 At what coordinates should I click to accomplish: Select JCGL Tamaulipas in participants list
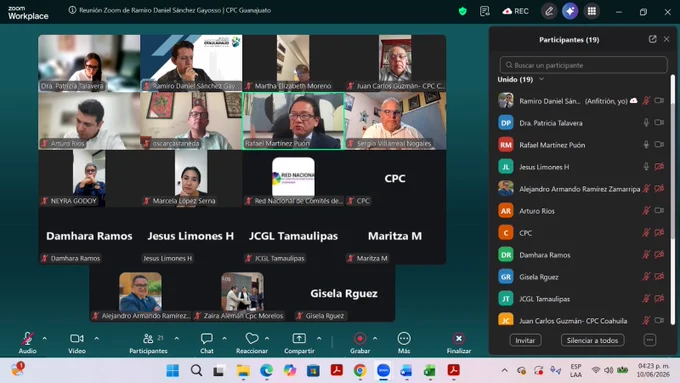coord(582,299)
